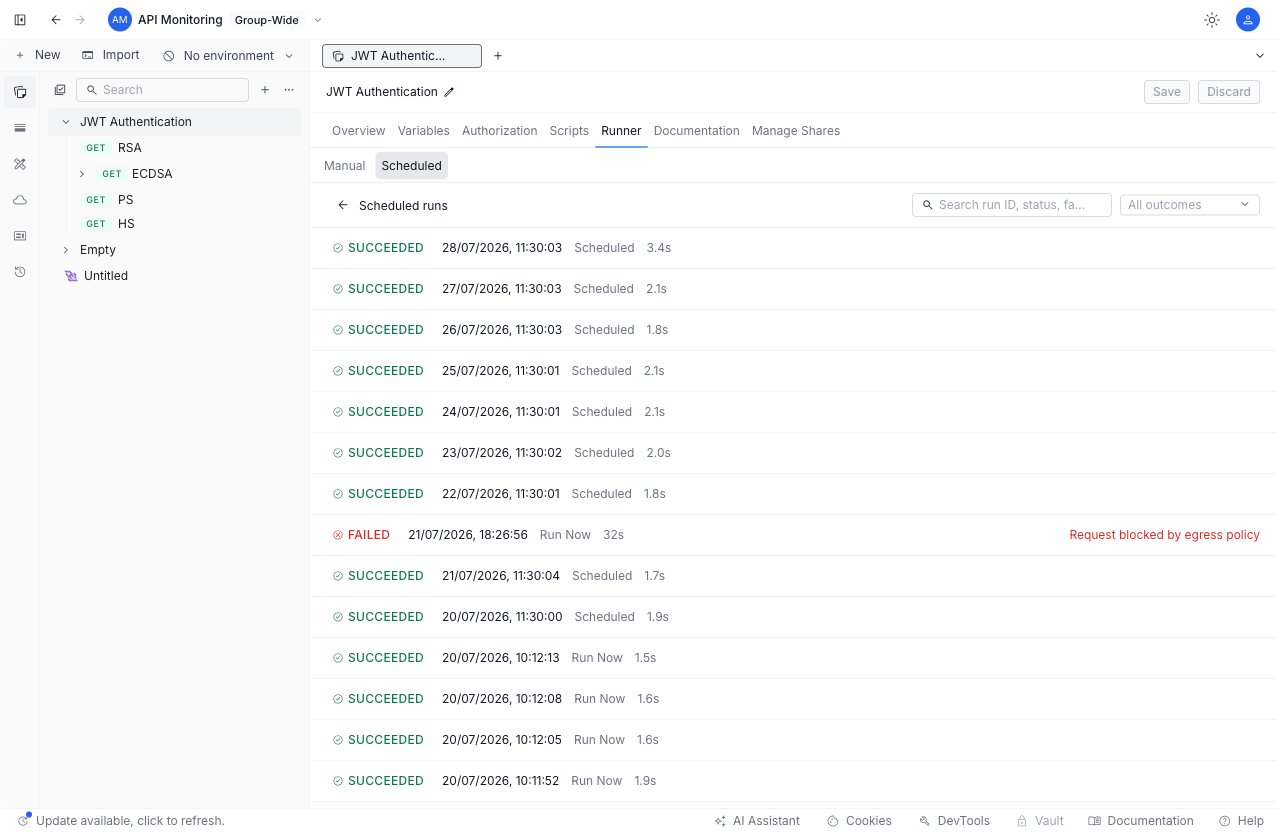
Task: Open the mock servers sidebar icon
Action: pyautogui.click(x=20, y=236)
